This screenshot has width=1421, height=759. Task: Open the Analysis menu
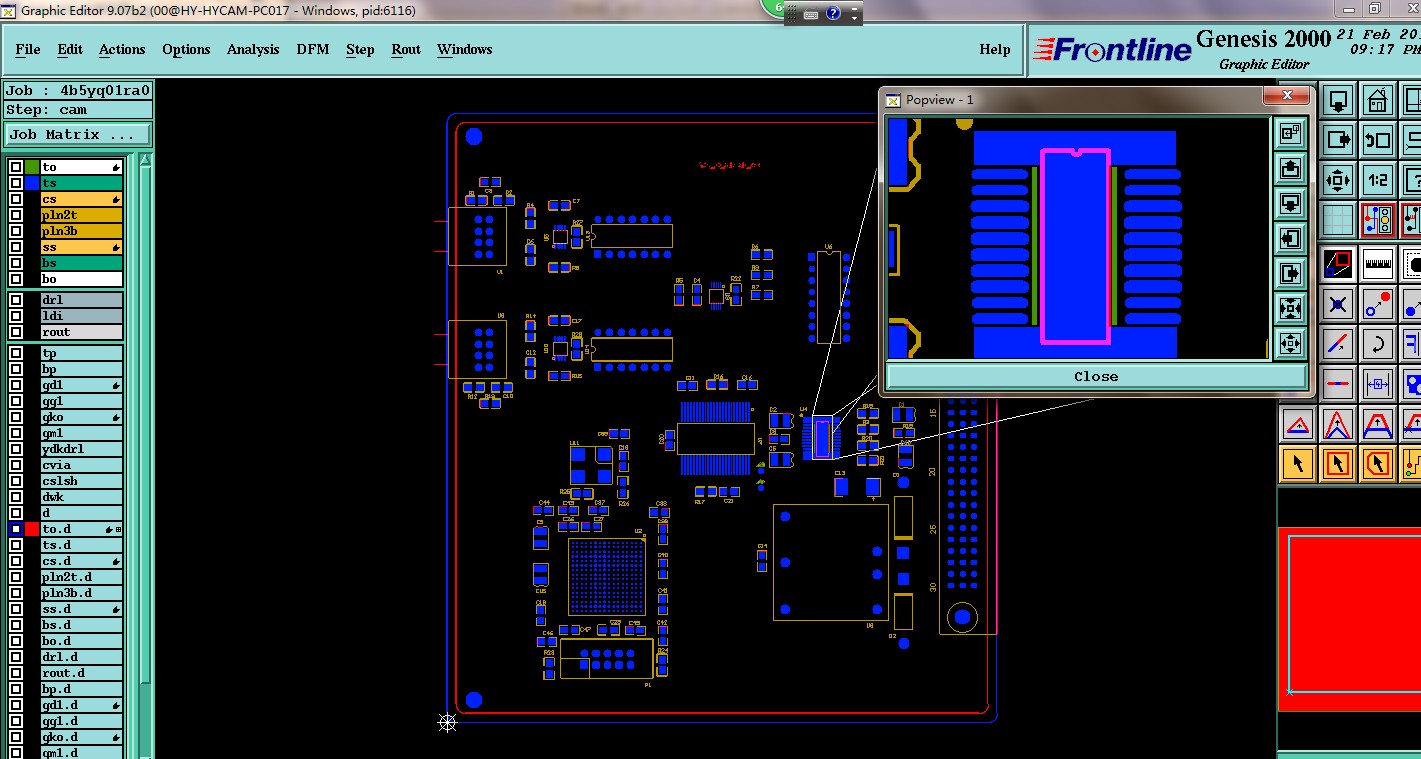click(253, 49)
